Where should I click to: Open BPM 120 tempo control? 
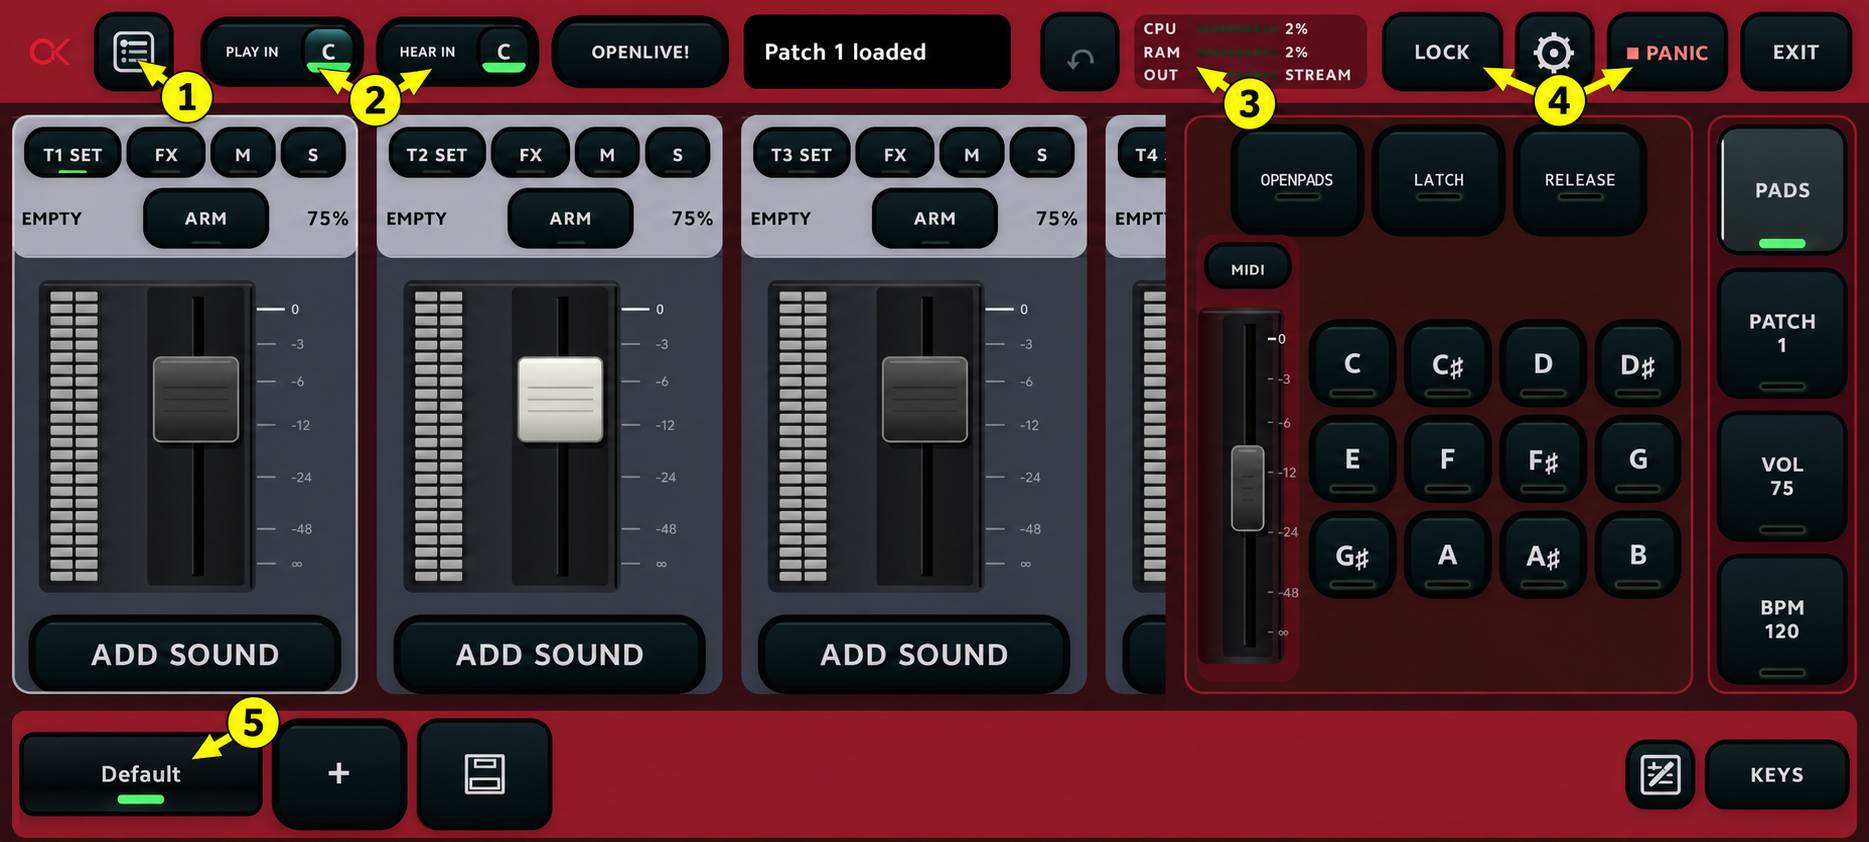pos(1782,619)
